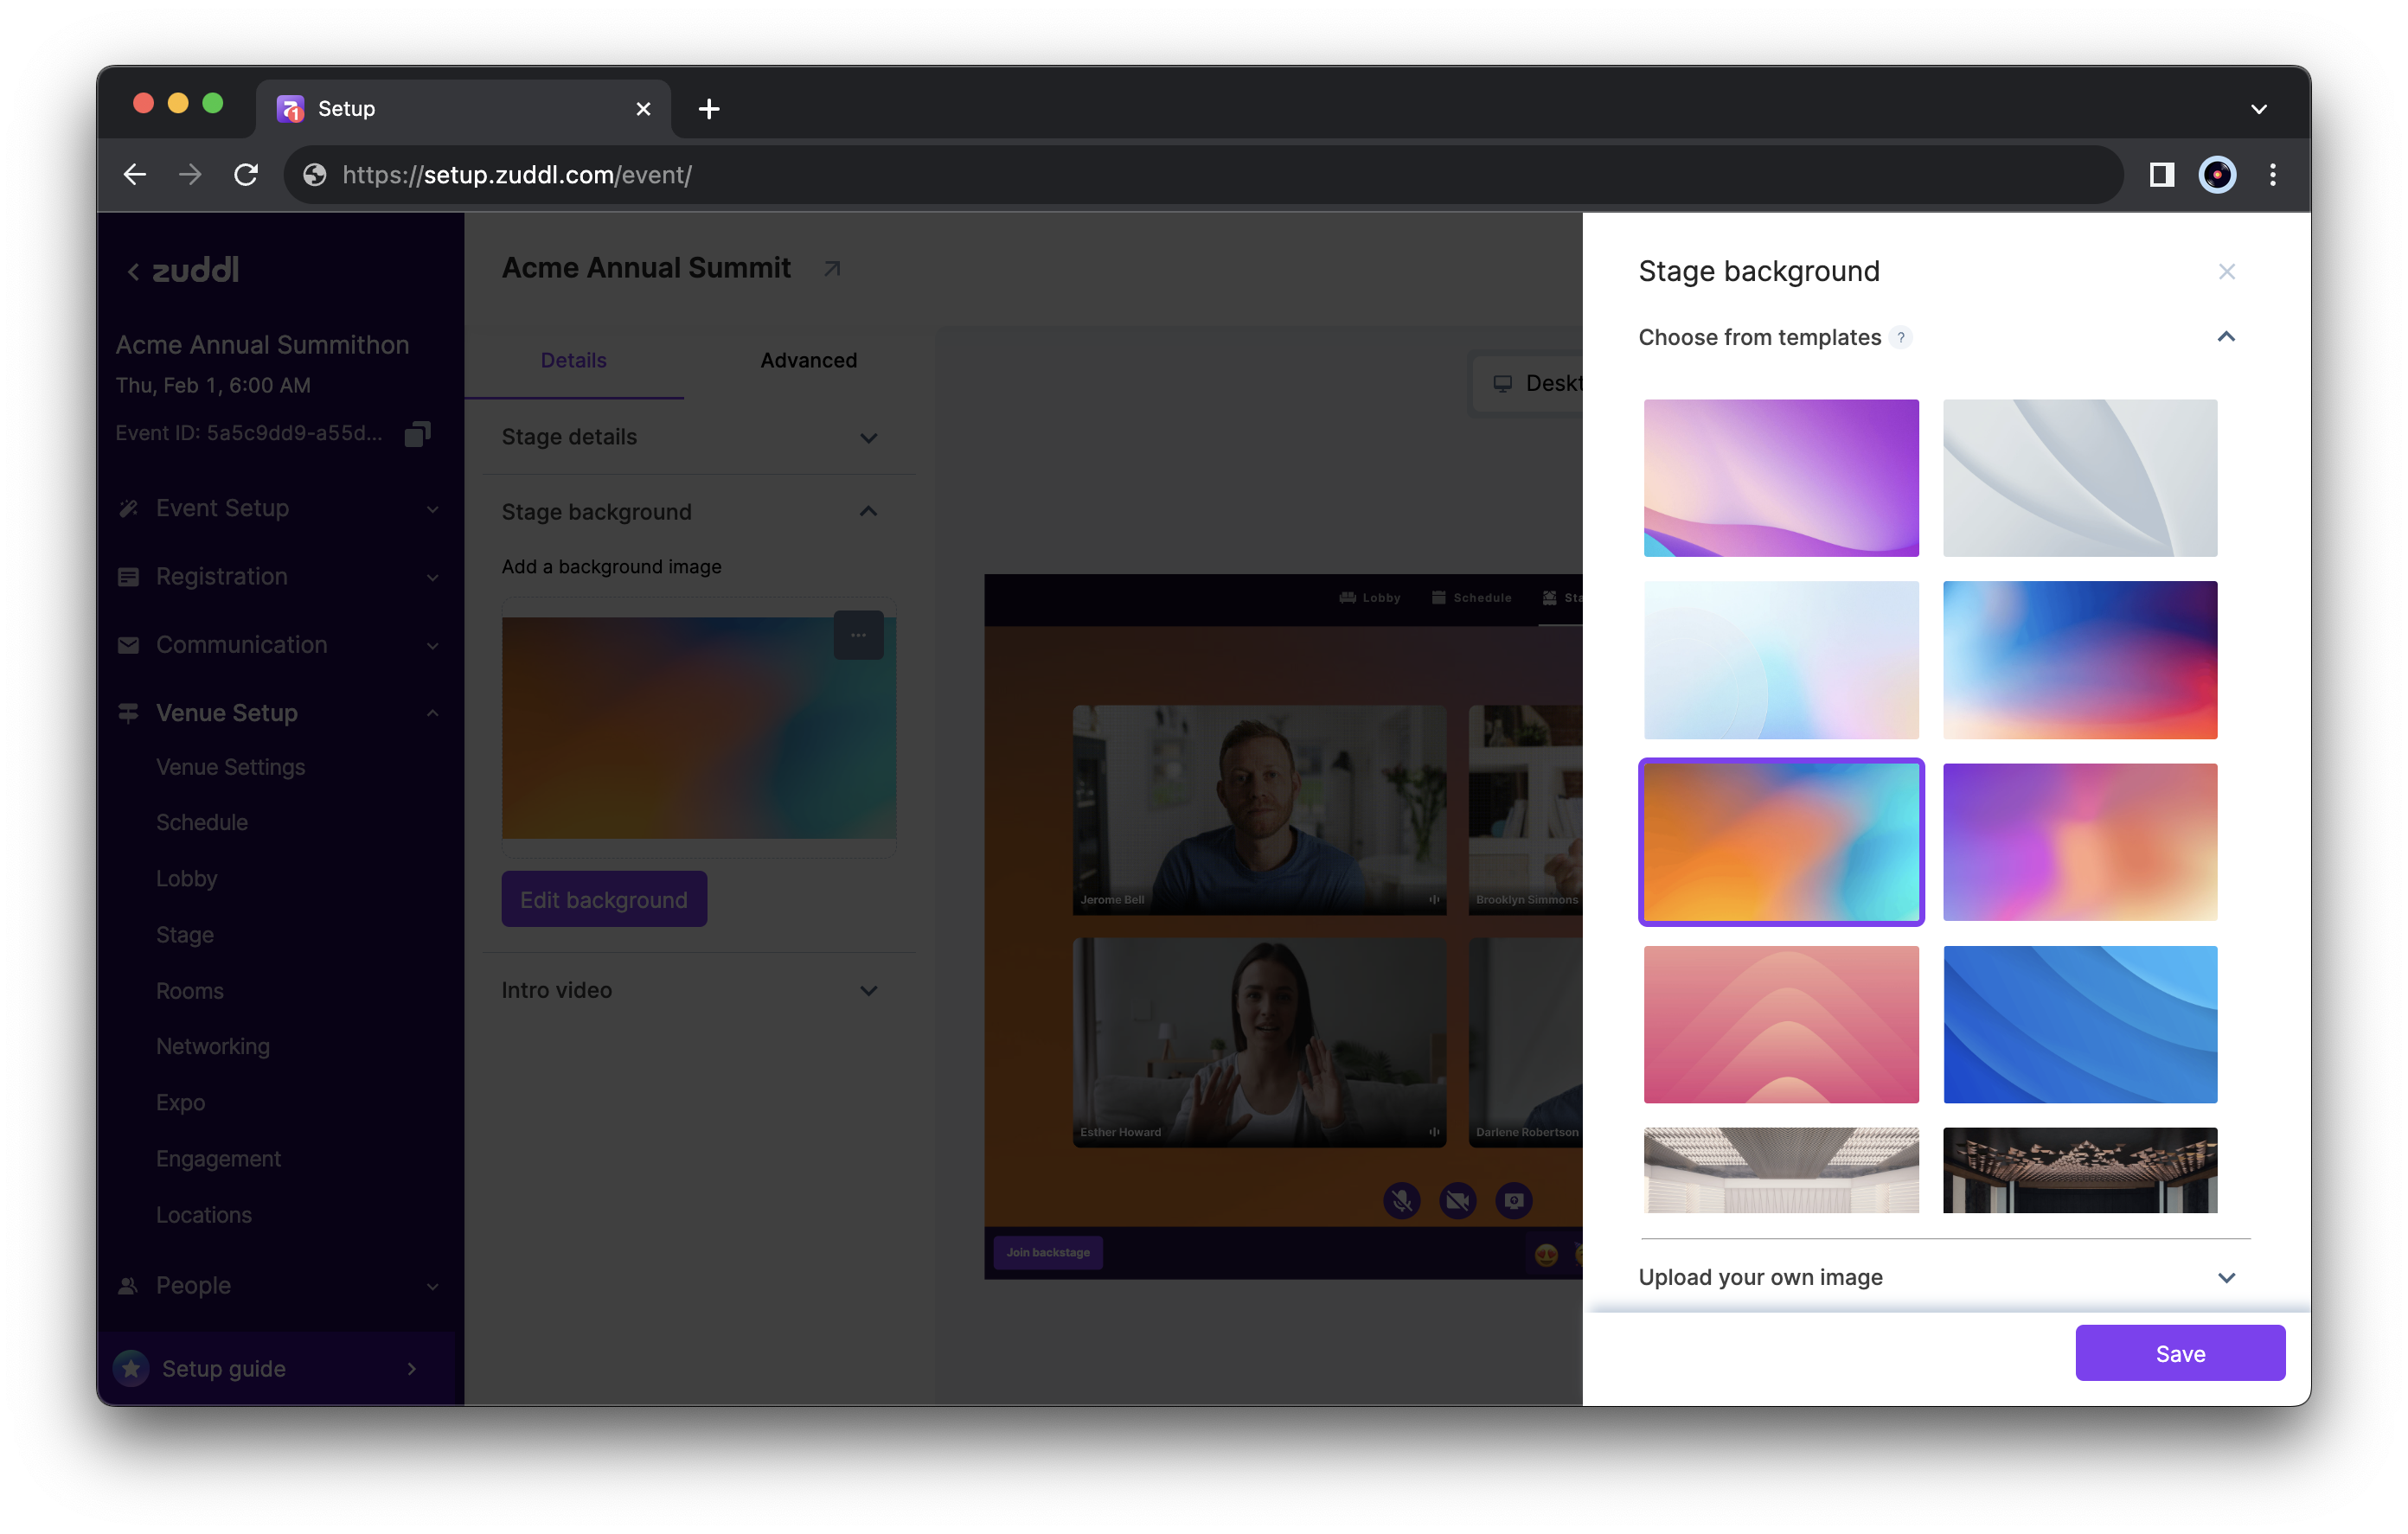Click the help icon beside Choose from templates
Screen dimensions: 2408x1534
[x=1902, y=337]
